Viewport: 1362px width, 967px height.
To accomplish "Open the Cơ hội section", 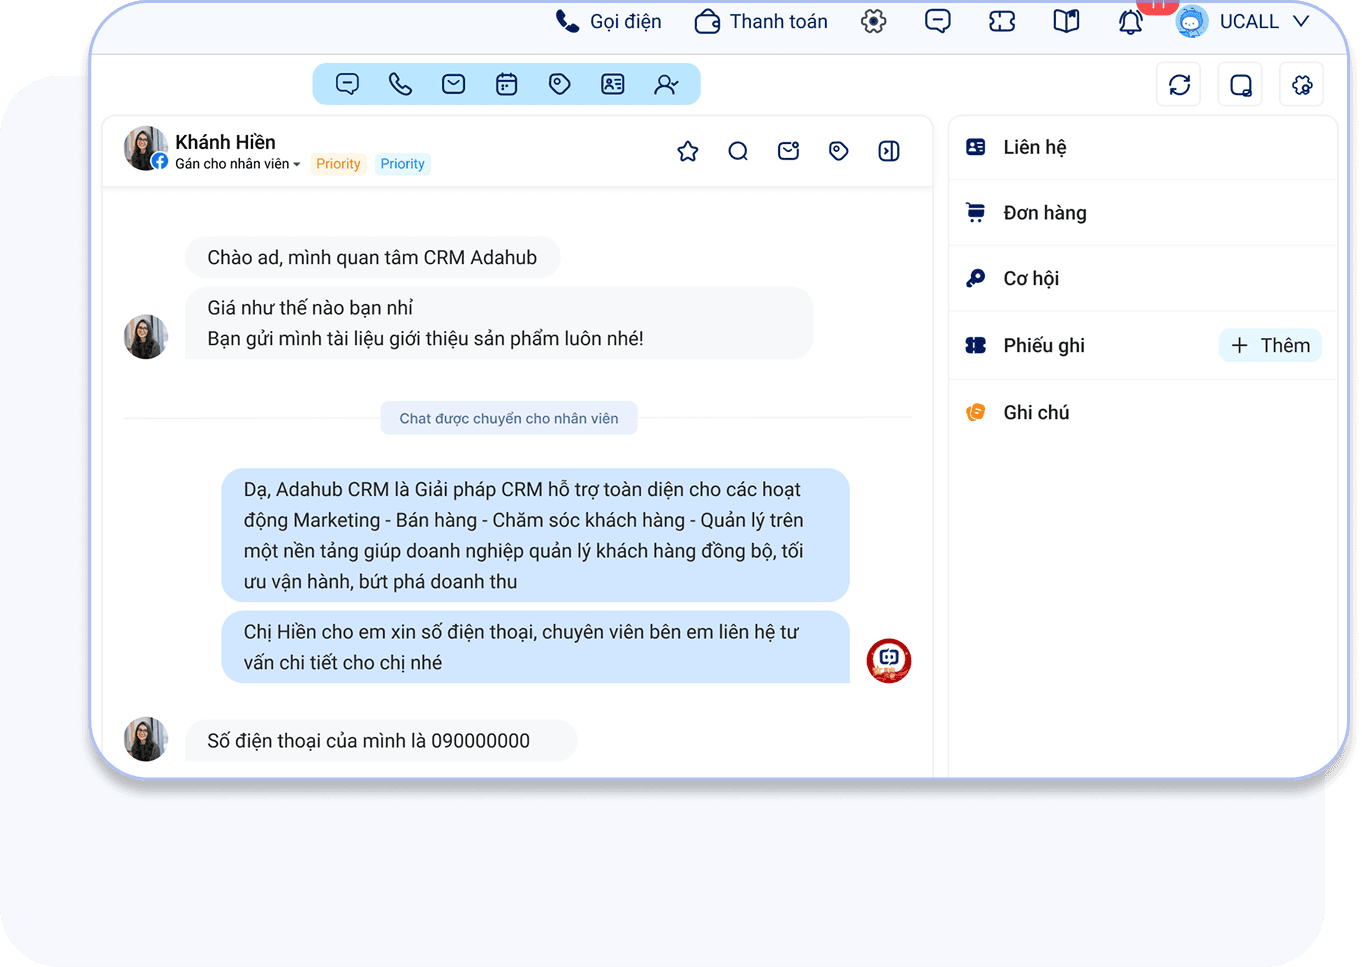I will 1030,279.
